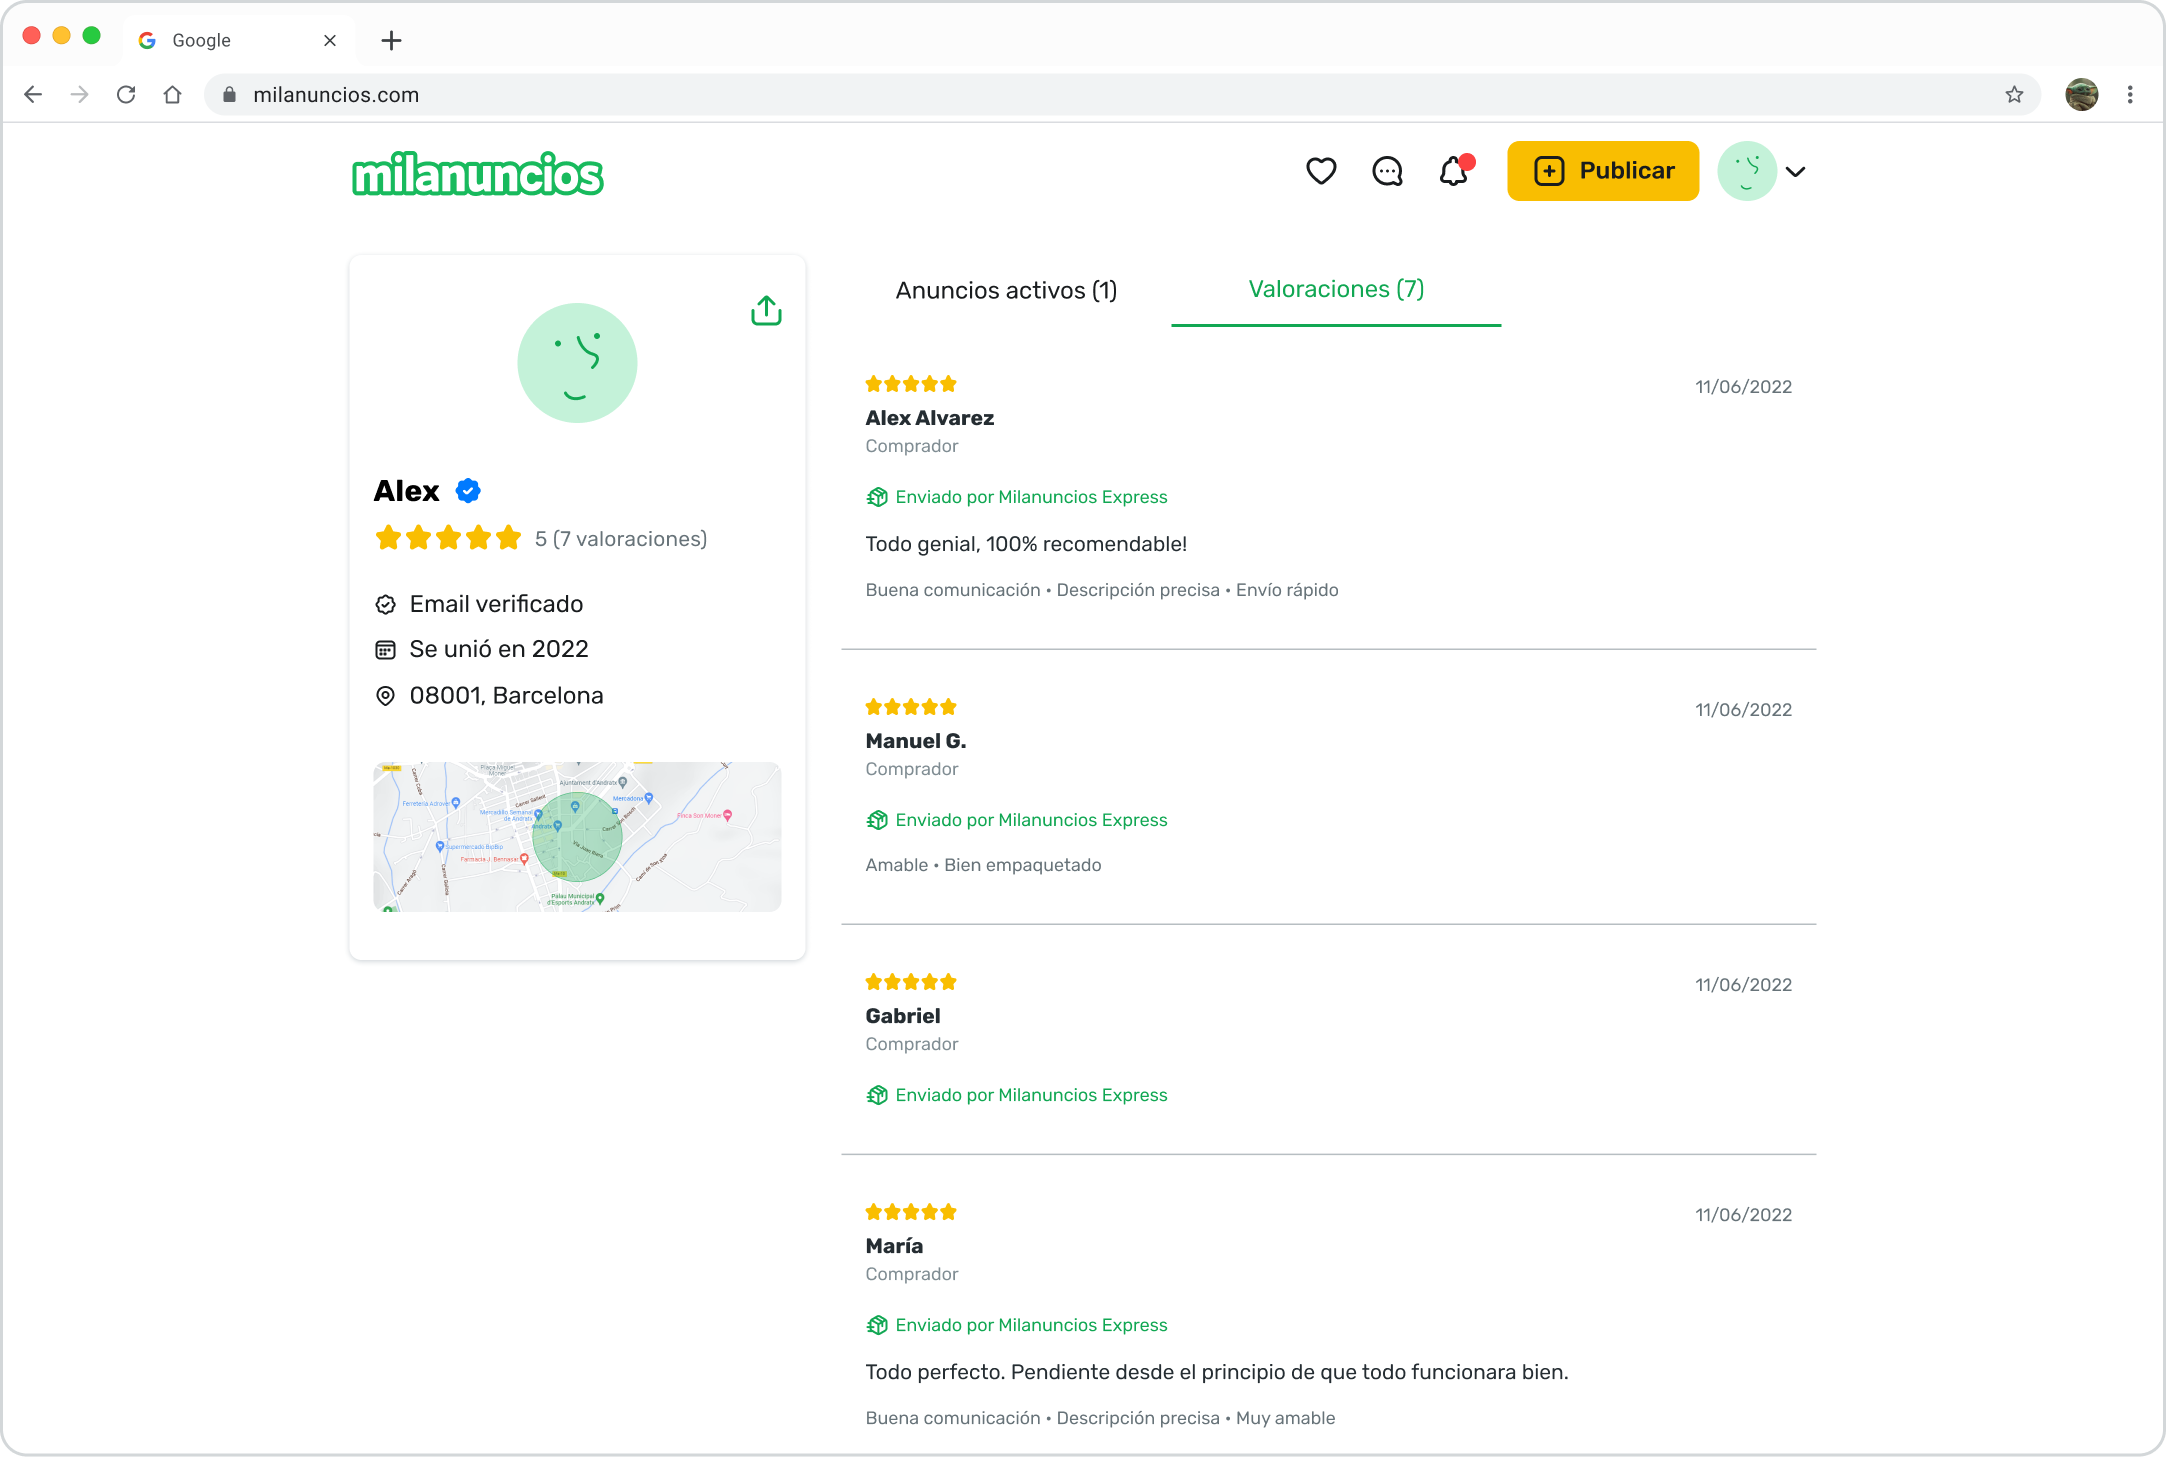Click the calendar joined icon
This screenshot has height=1457, width=2166.
385,650
